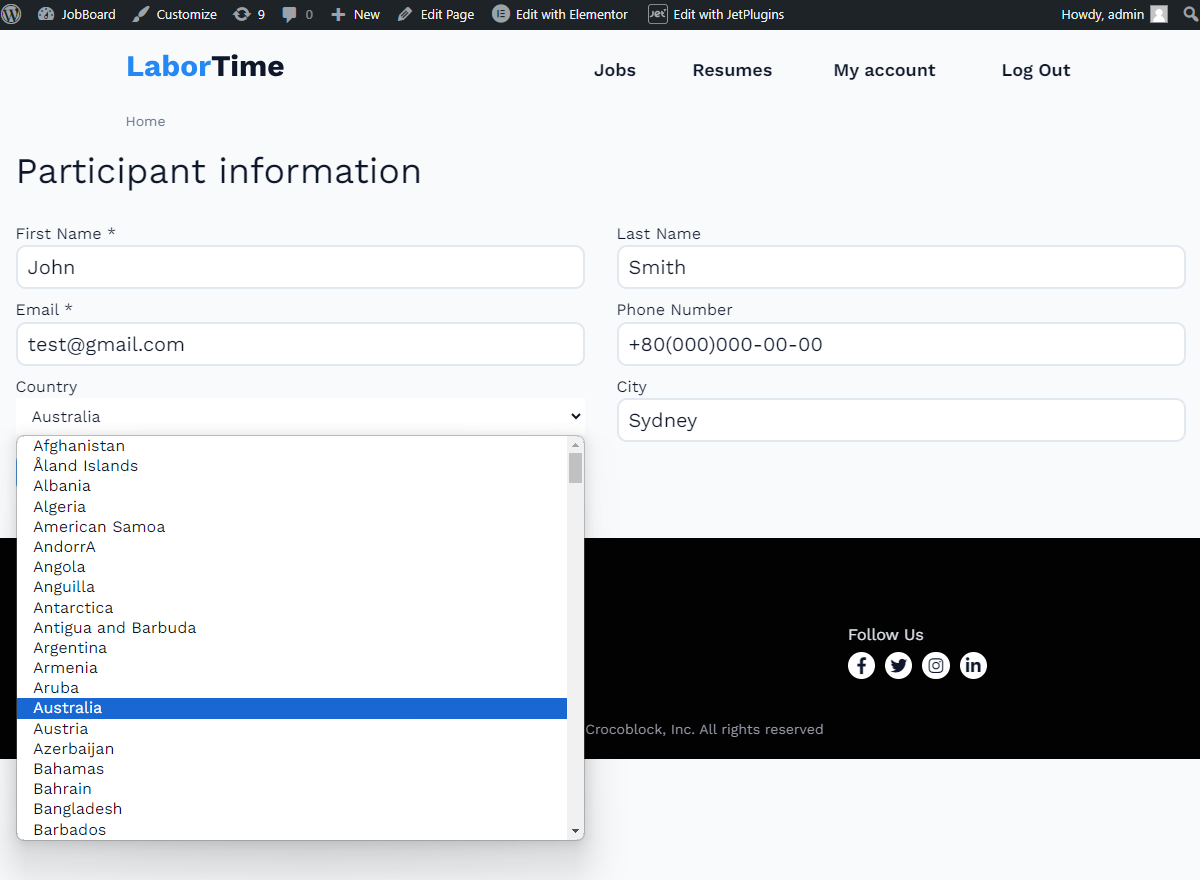Image resolution: width=1200 pixels, height=880 pixels.
Task: Click the Edit with JetPlugins icon
Action: click(x=657, y=14)
